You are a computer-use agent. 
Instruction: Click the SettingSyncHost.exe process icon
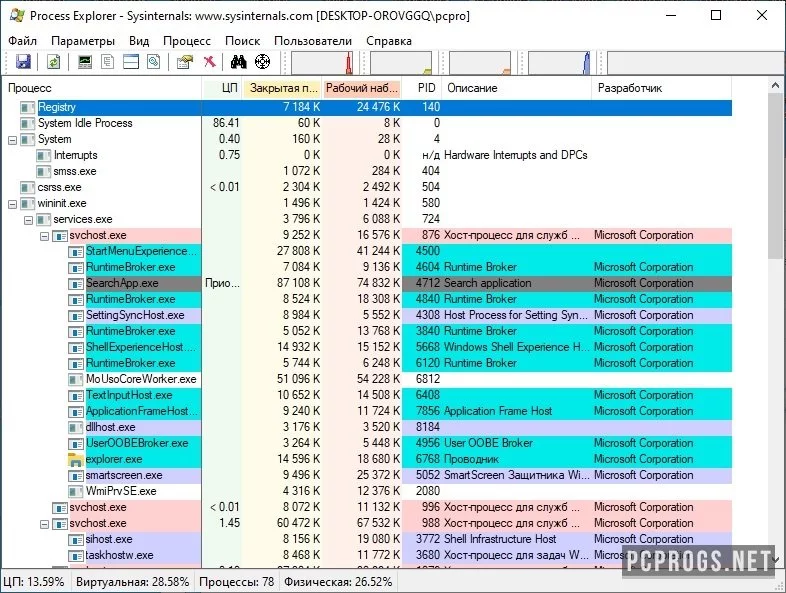tap(76, 315)
